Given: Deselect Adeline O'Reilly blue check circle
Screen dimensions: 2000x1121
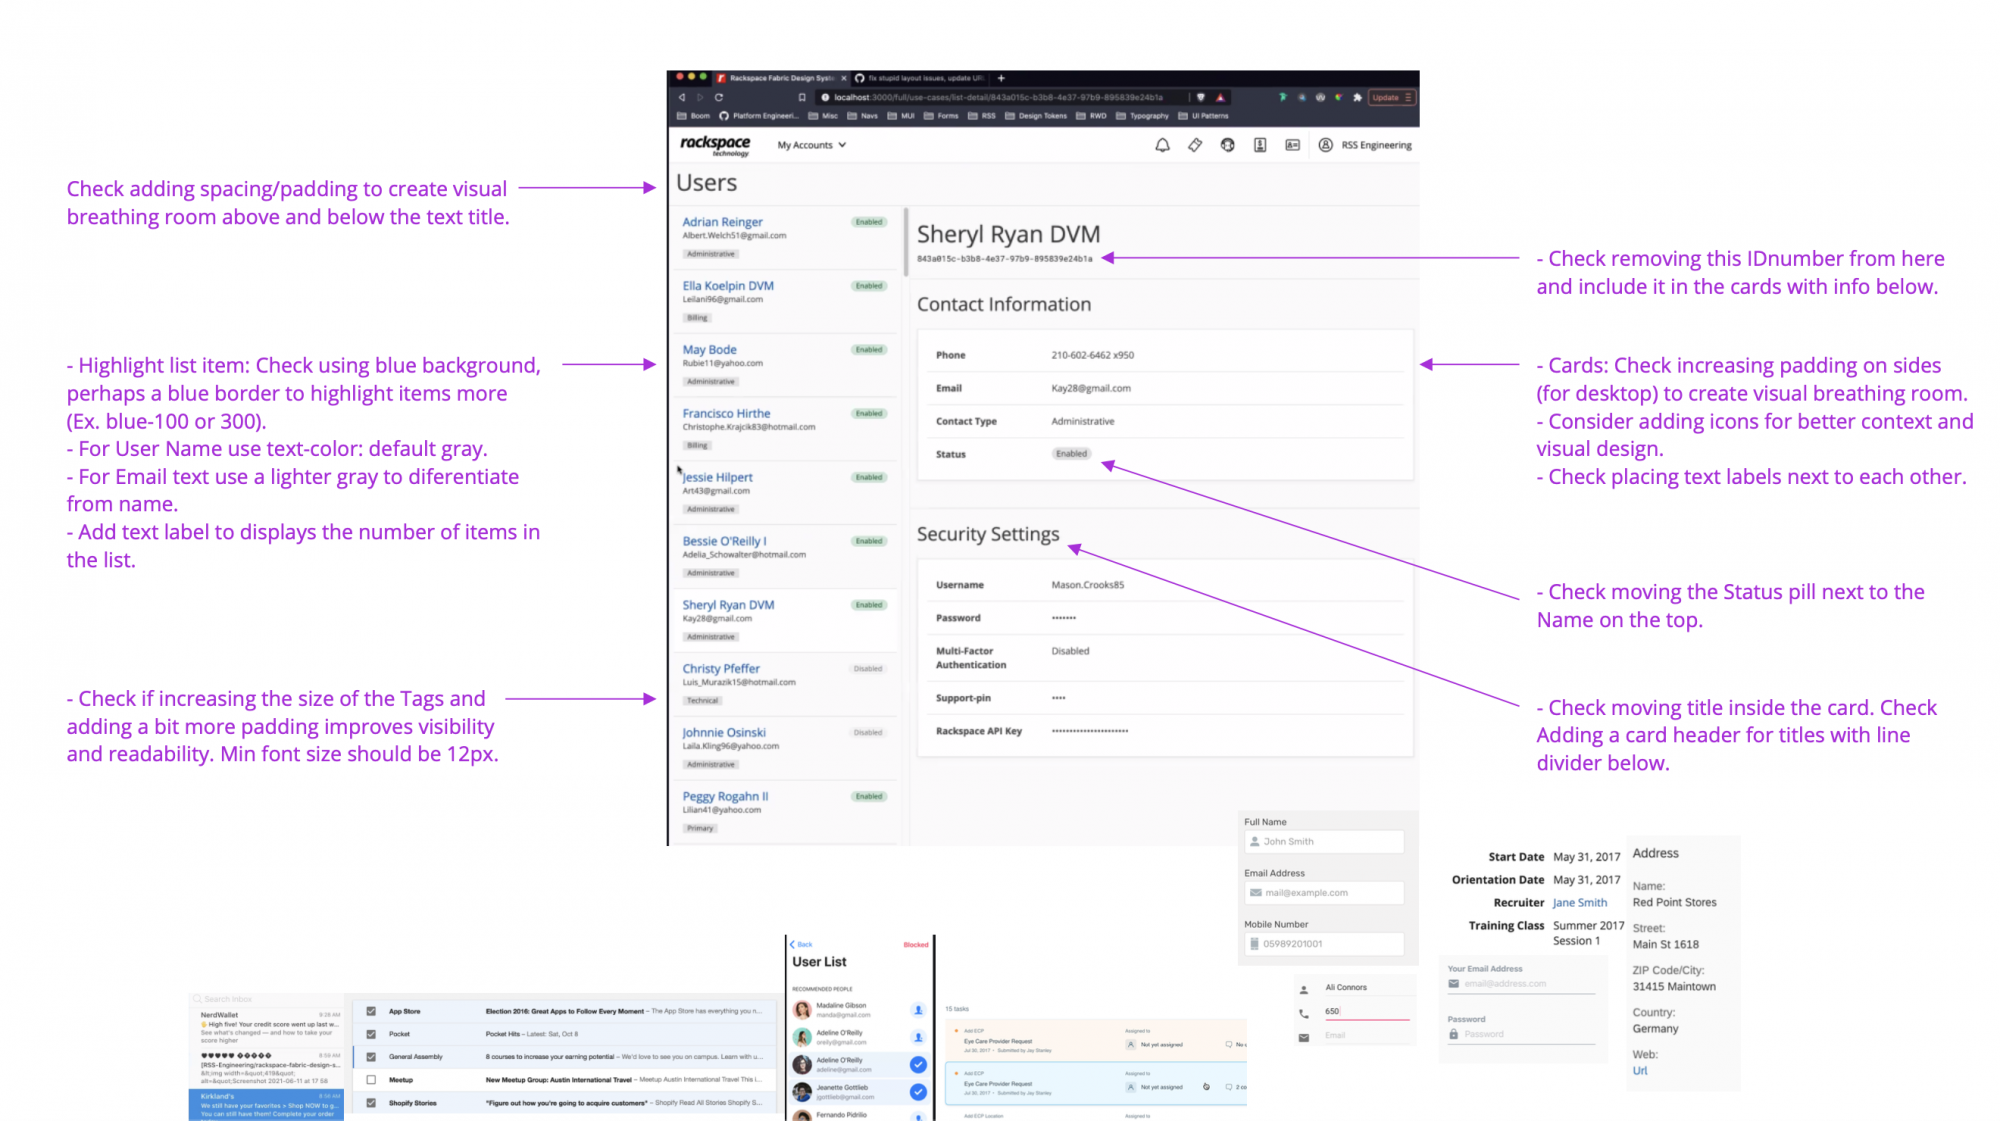Looking at the screenshot, I should 918,1065.
